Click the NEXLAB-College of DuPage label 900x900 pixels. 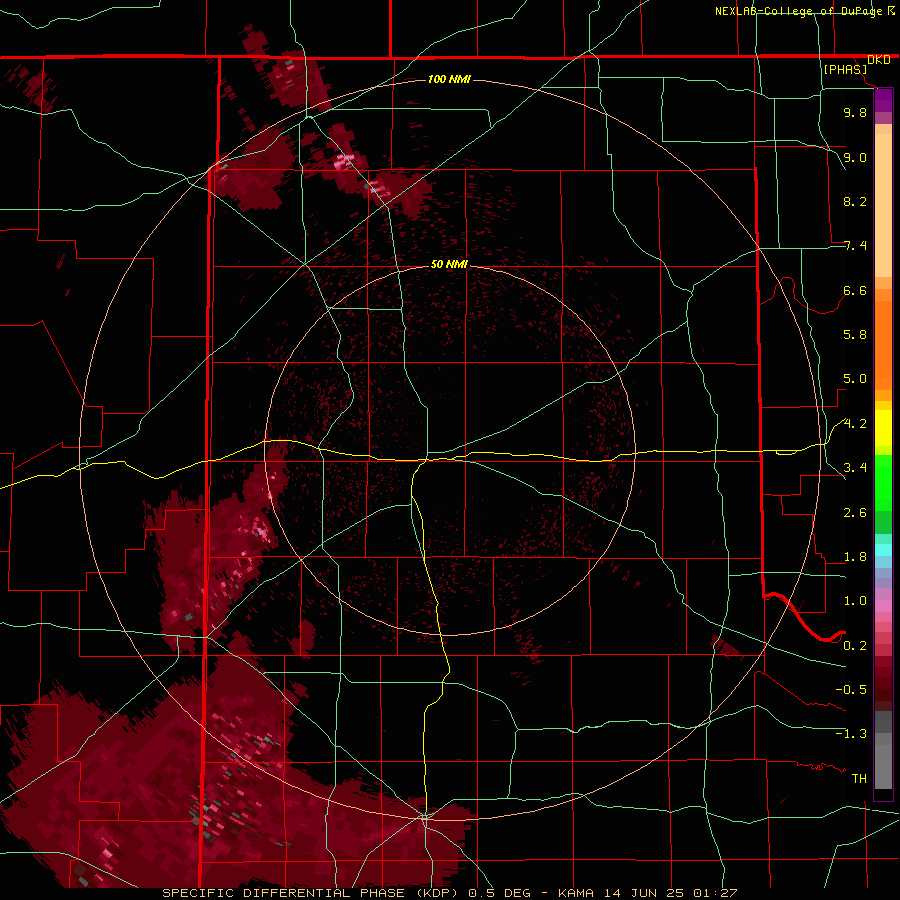(x=800, y=11)
